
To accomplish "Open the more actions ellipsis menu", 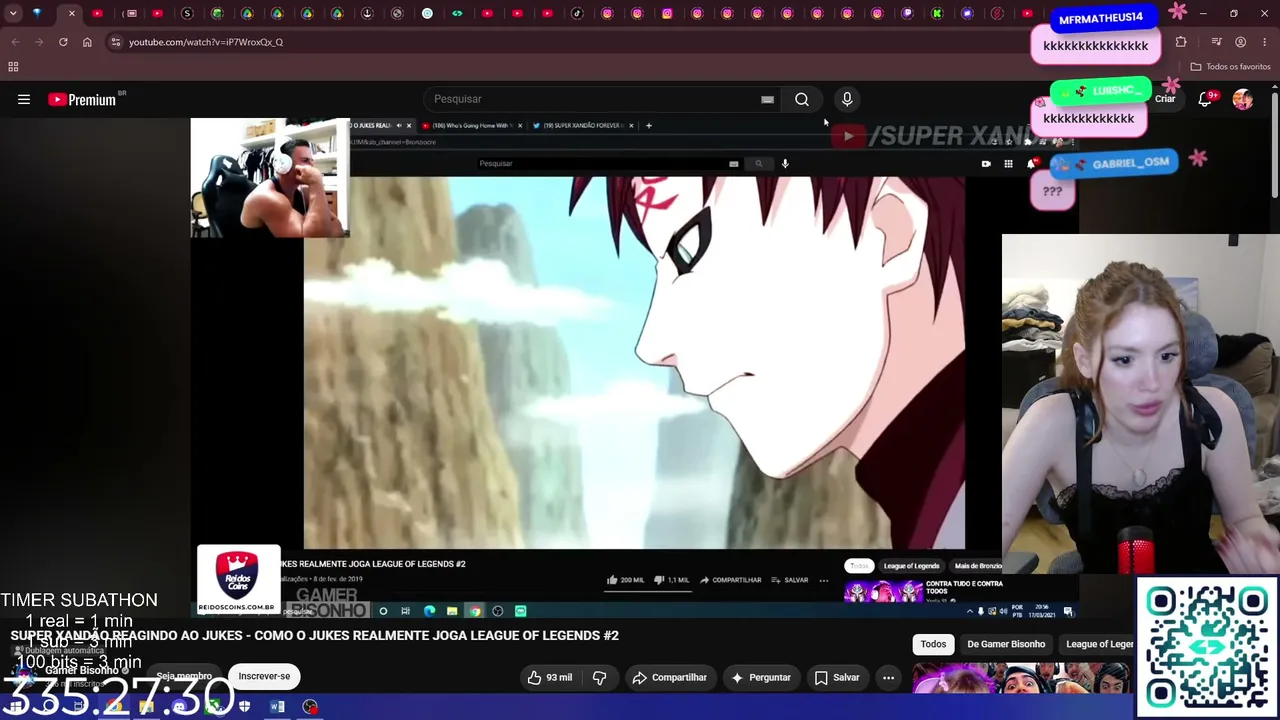I will pos(888,677).
